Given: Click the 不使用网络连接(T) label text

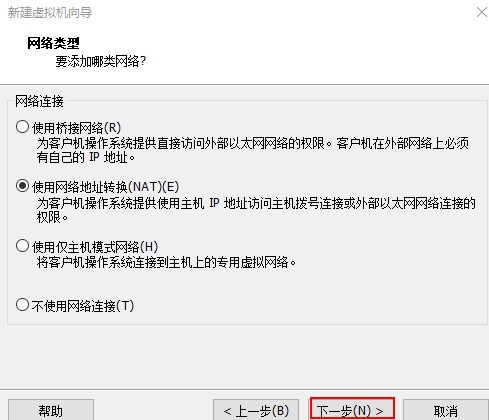Looking at the screenshot, I should click(83, 306).
